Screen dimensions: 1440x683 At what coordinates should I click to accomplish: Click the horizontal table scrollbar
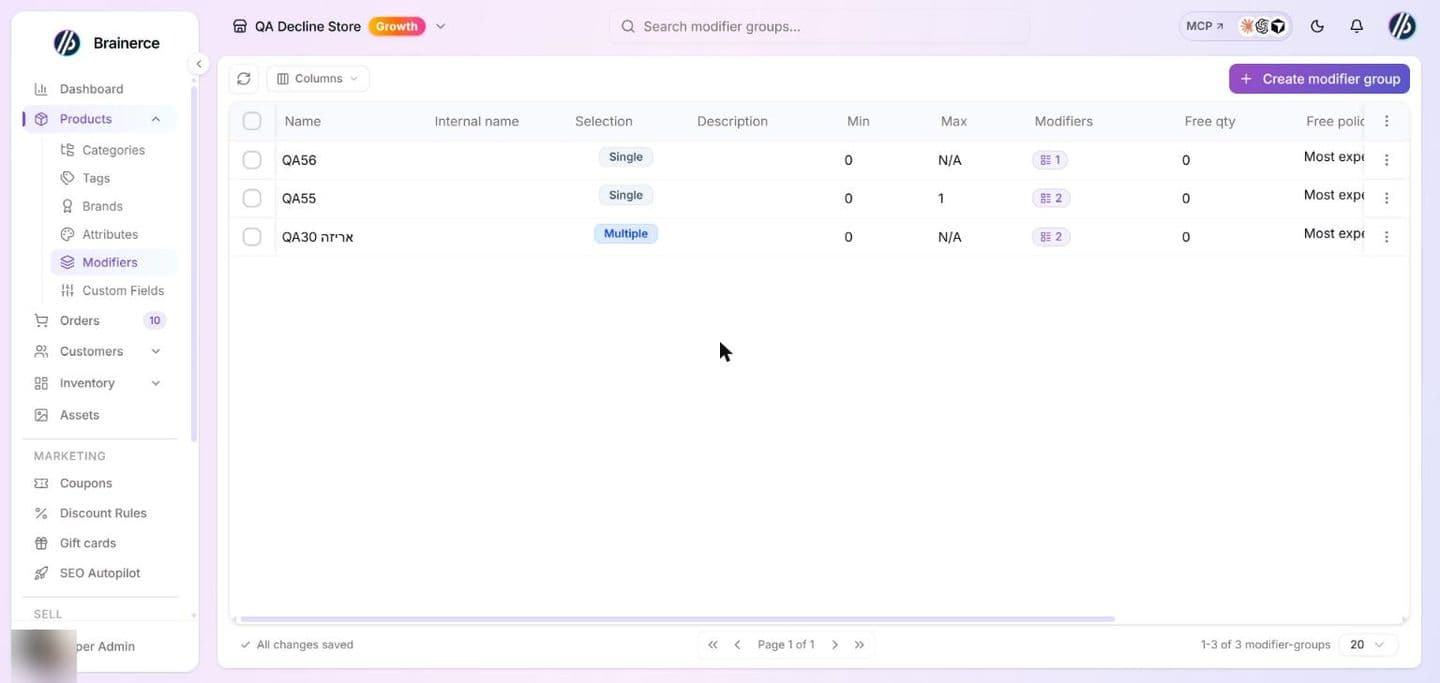pos(677,619)
